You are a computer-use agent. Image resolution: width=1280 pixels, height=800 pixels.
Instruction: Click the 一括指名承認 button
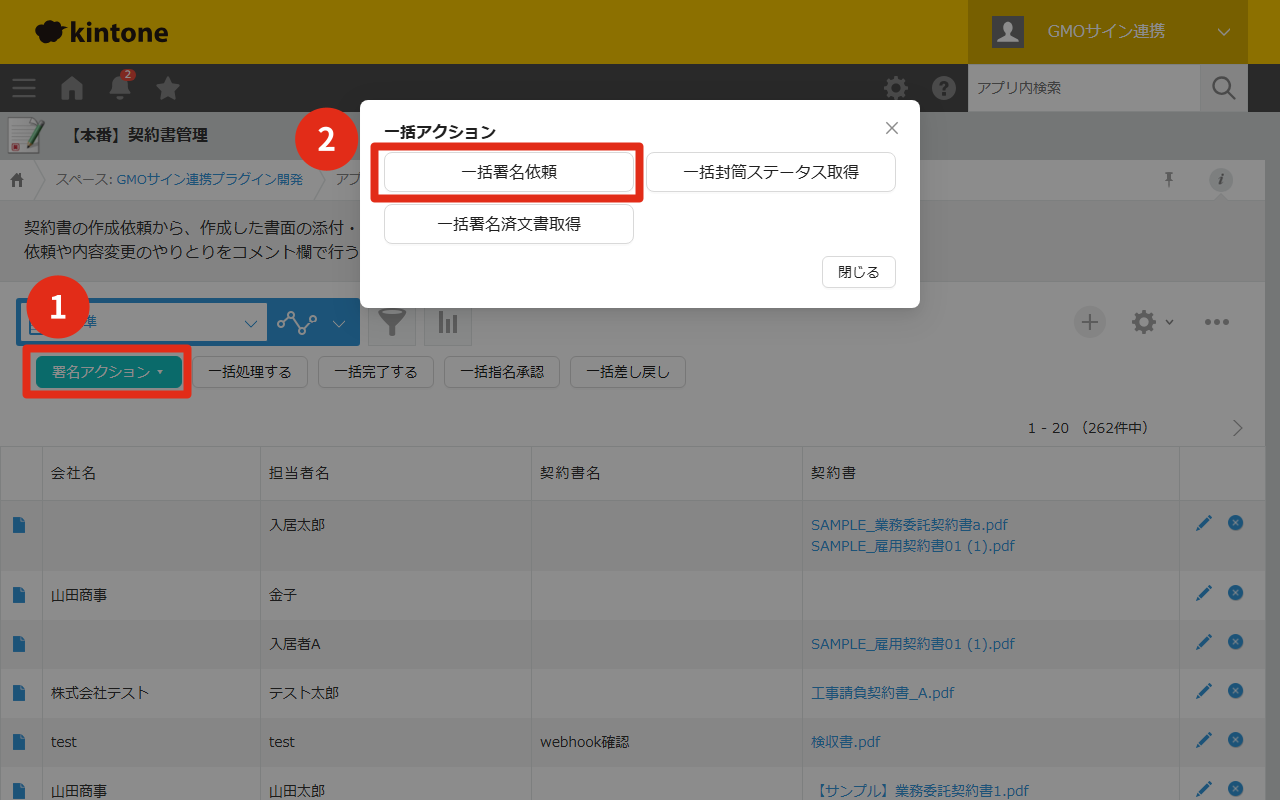click(x=502, y=372)
